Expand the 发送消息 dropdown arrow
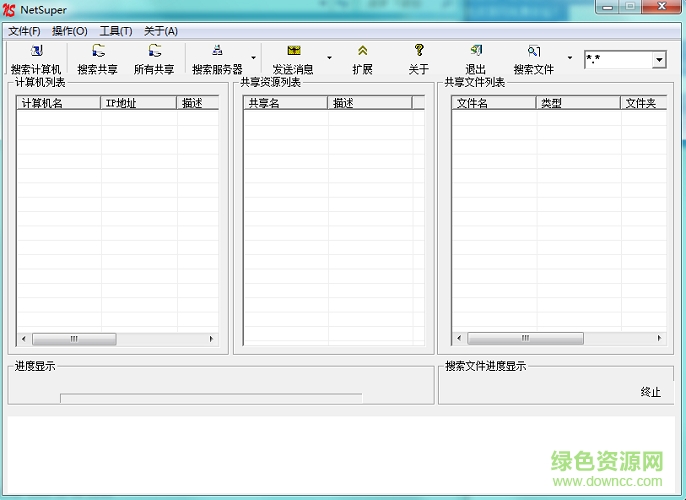Screen dimensions: 686x500 (329, 58)
